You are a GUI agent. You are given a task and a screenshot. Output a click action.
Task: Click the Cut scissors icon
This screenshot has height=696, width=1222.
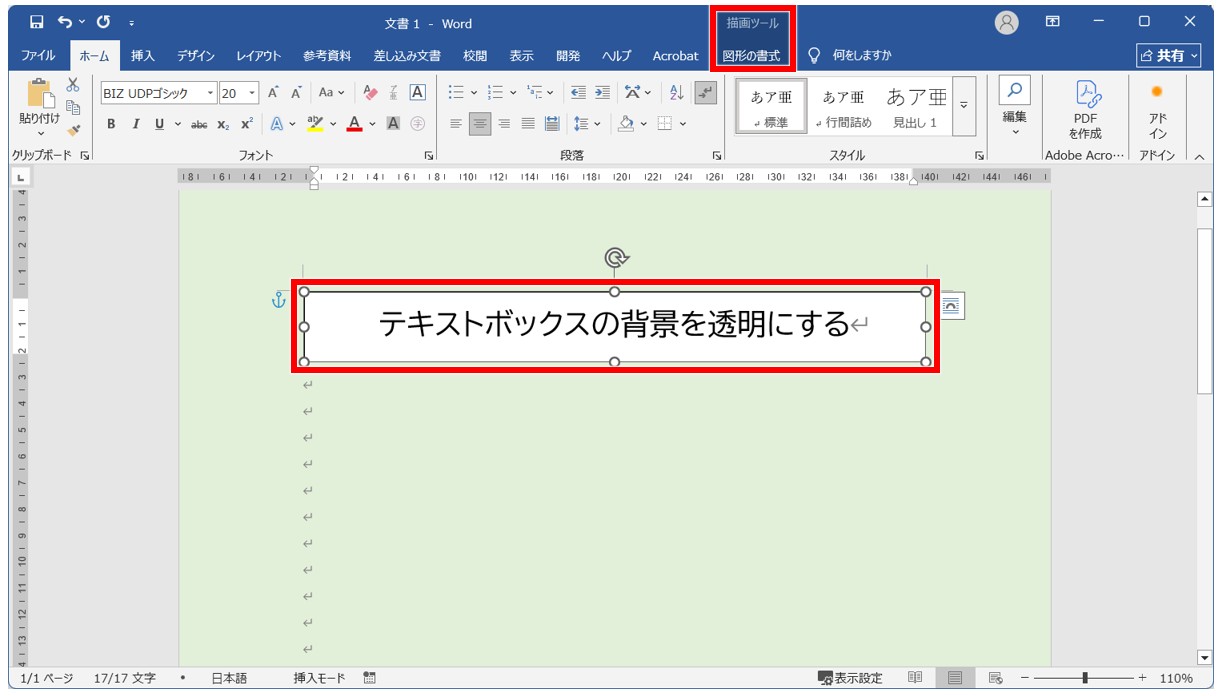tap(73, 85)
